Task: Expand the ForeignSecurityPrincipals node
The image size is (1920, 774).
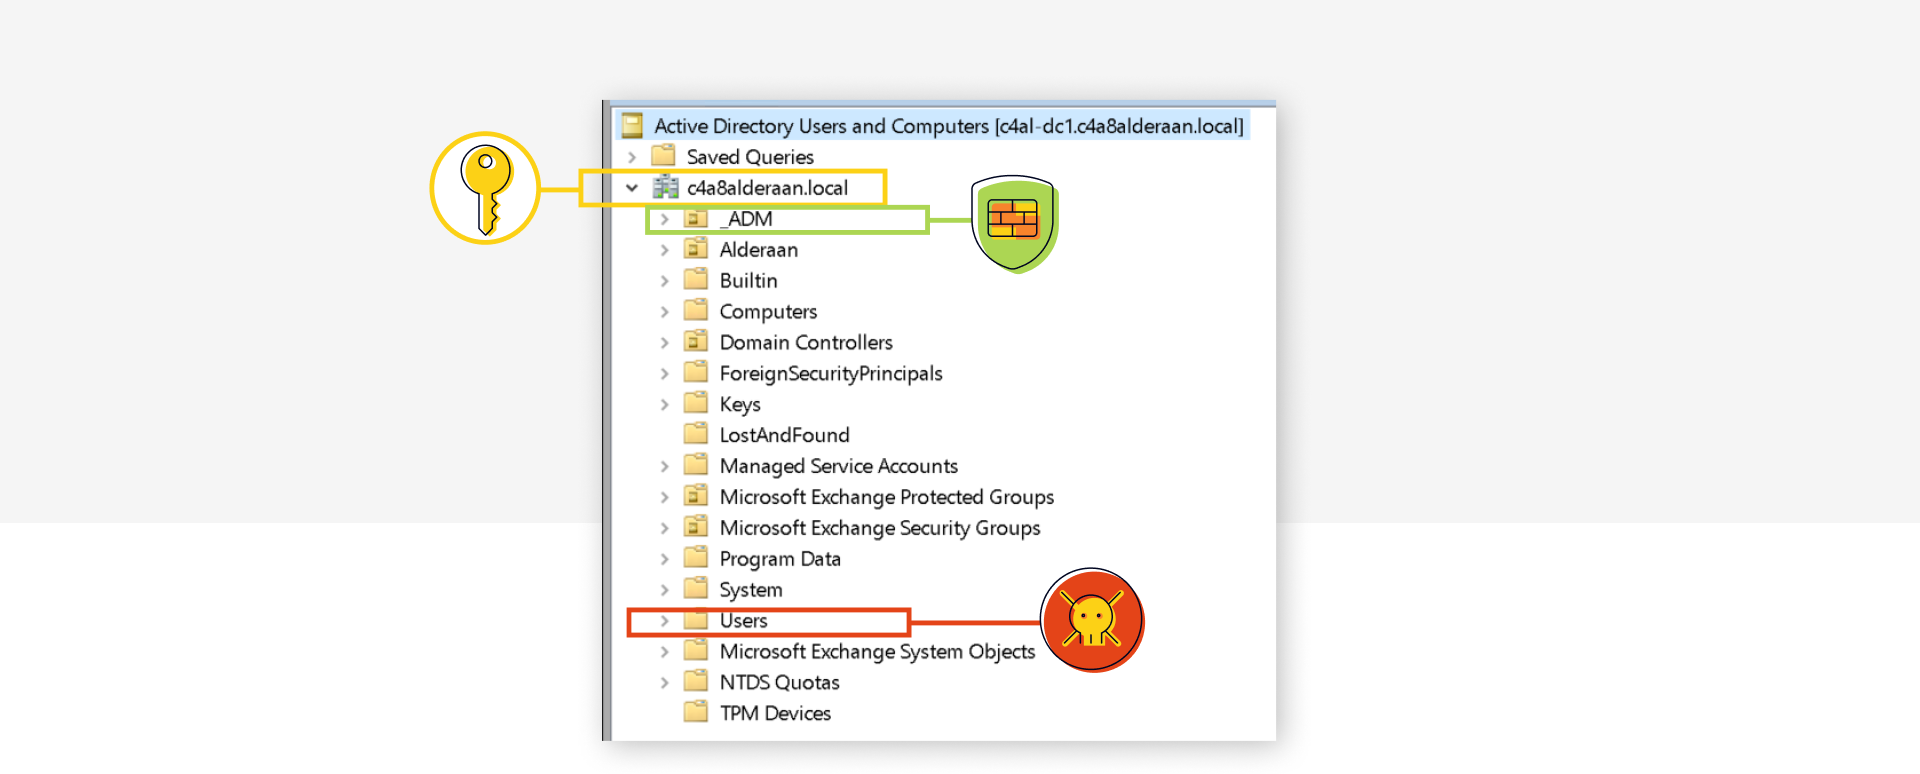Action: (665, 374)
